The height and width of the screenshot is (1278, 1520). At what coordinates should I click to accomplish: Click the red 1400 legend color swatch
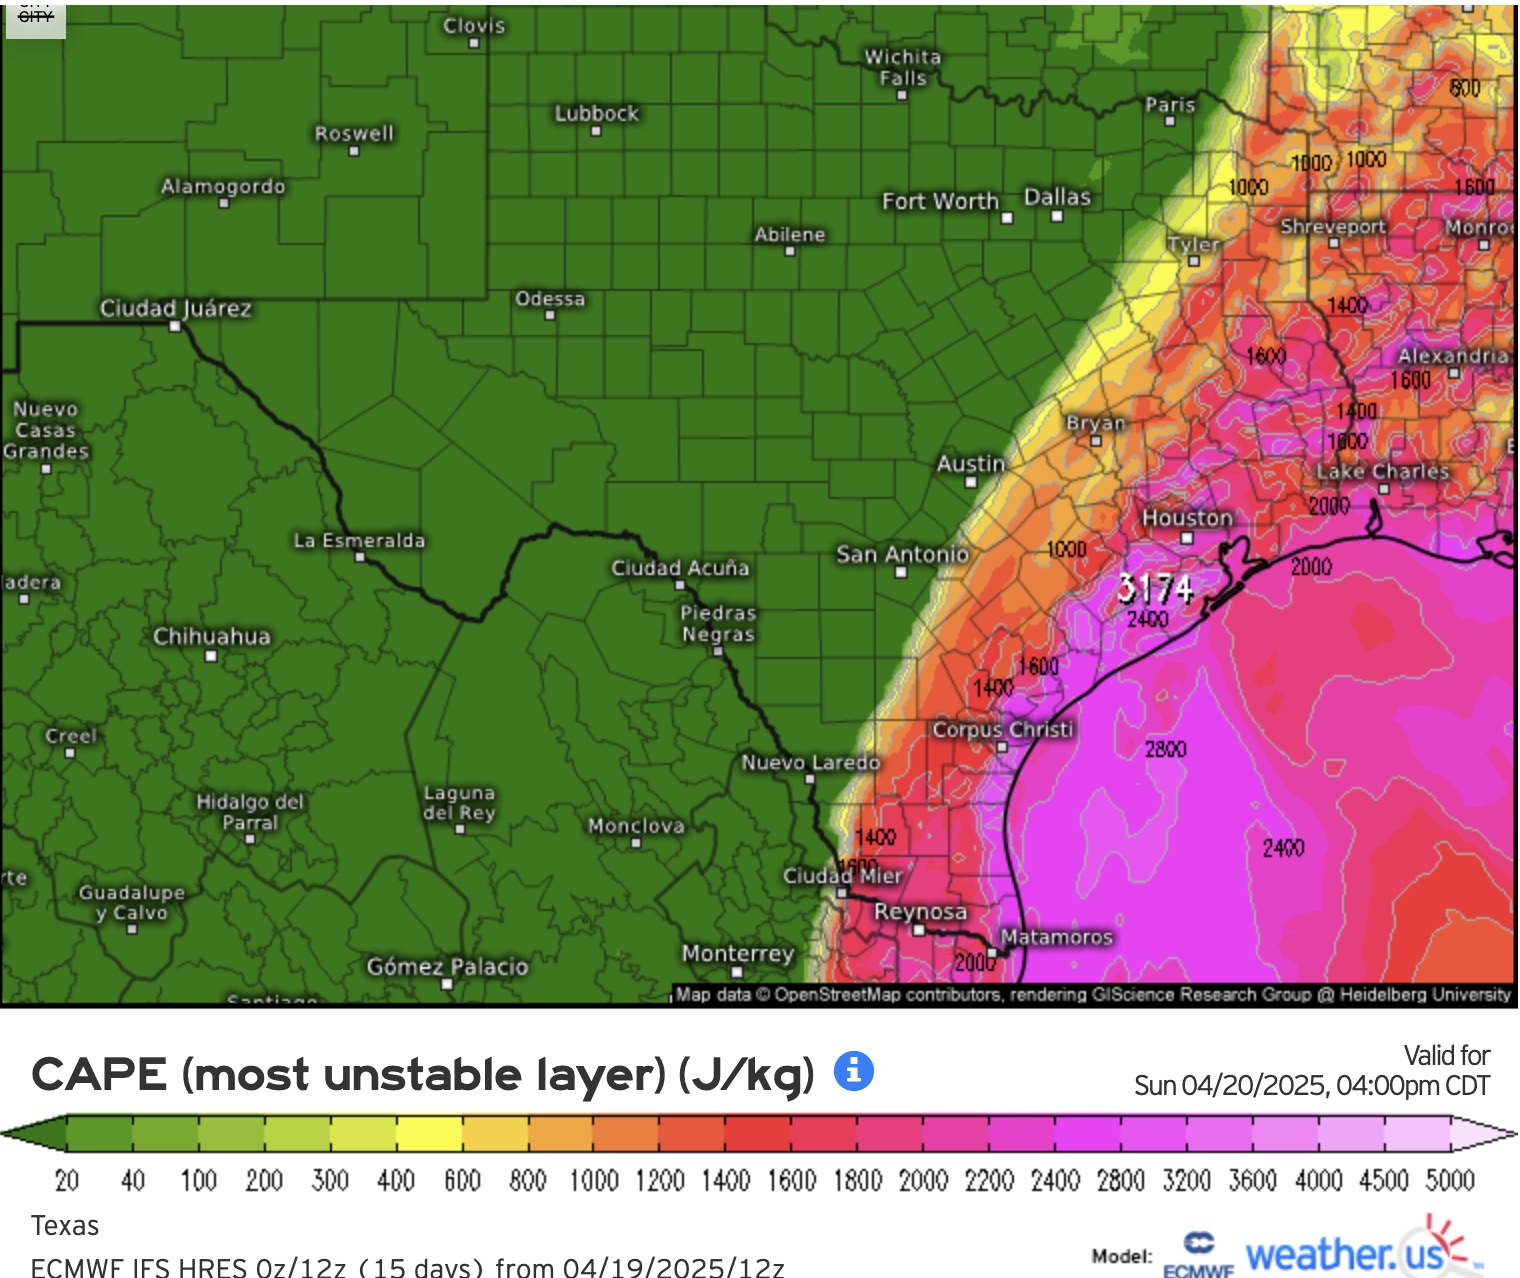758,1134
